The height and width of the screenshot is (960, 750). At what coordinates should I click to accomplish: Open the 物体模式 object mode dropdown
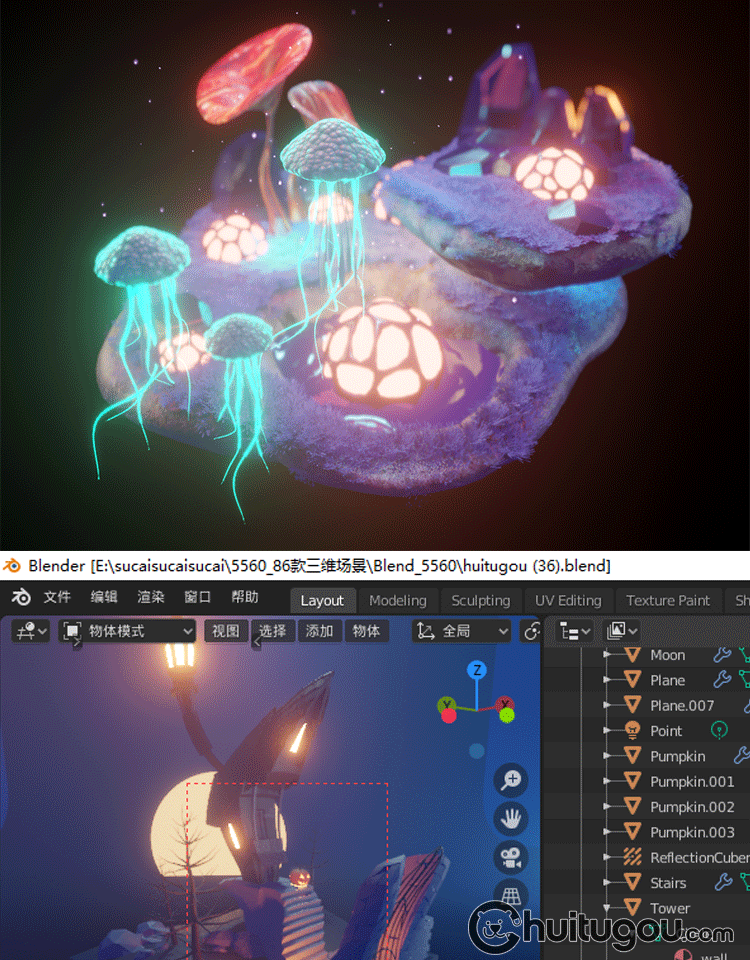(x=128, y=631)
